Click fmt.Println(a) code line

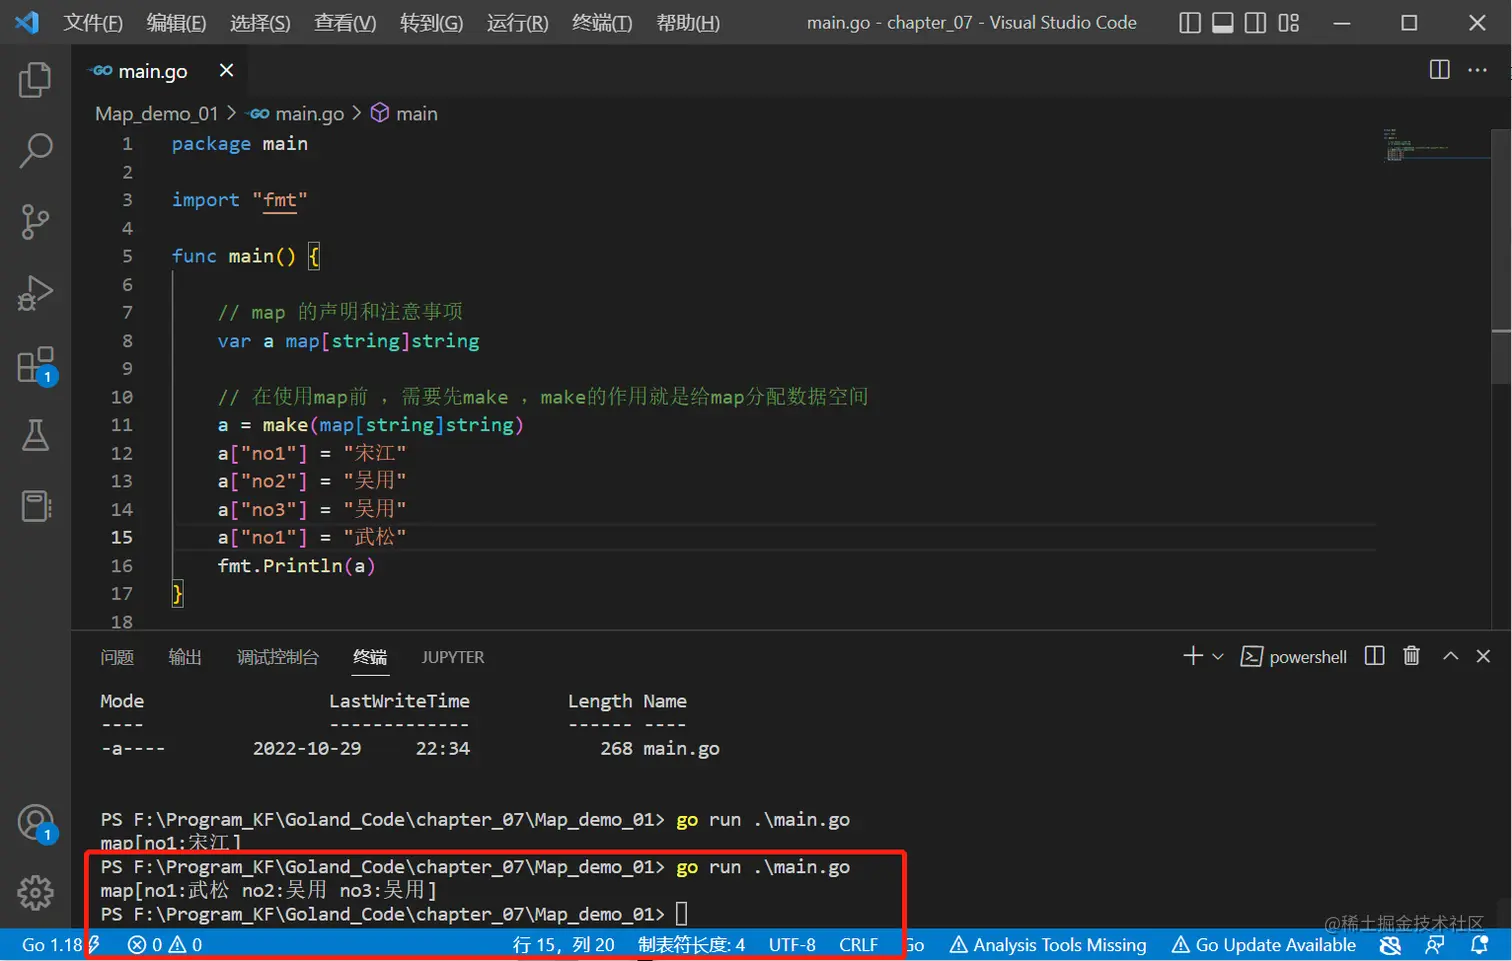pos(296,565)
